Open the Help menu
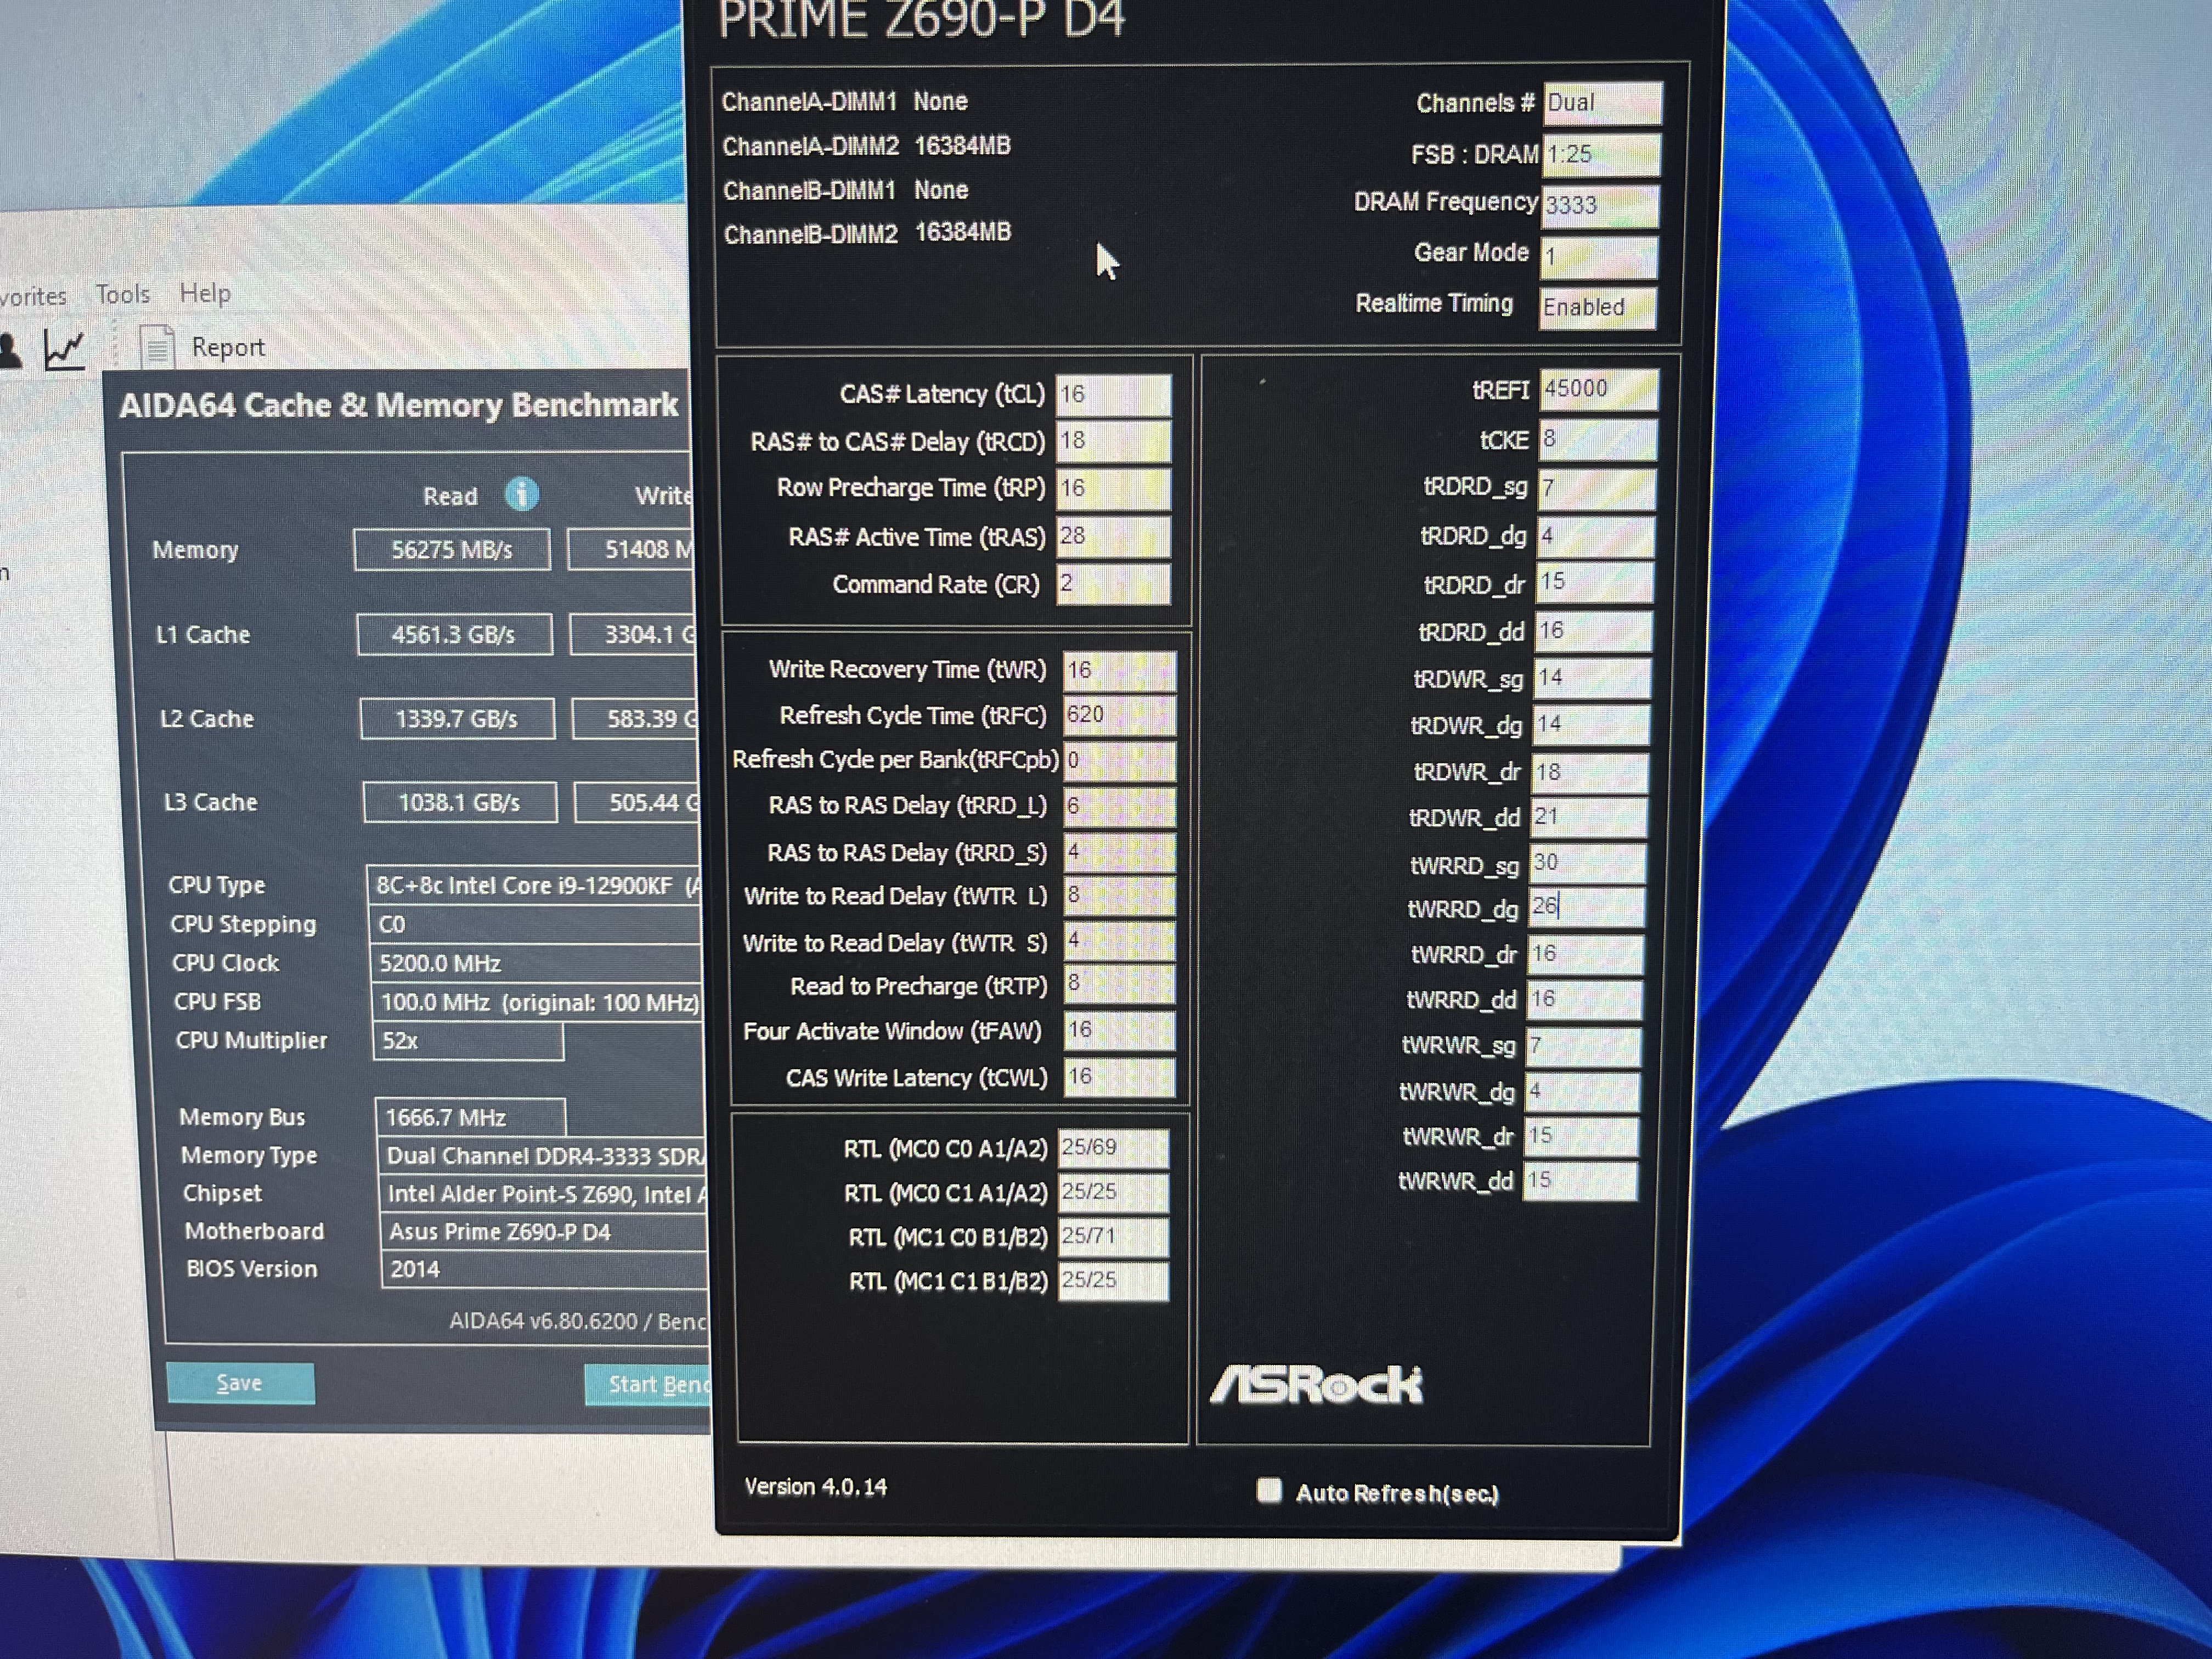2212x1659 pixels. pos(205,293)
